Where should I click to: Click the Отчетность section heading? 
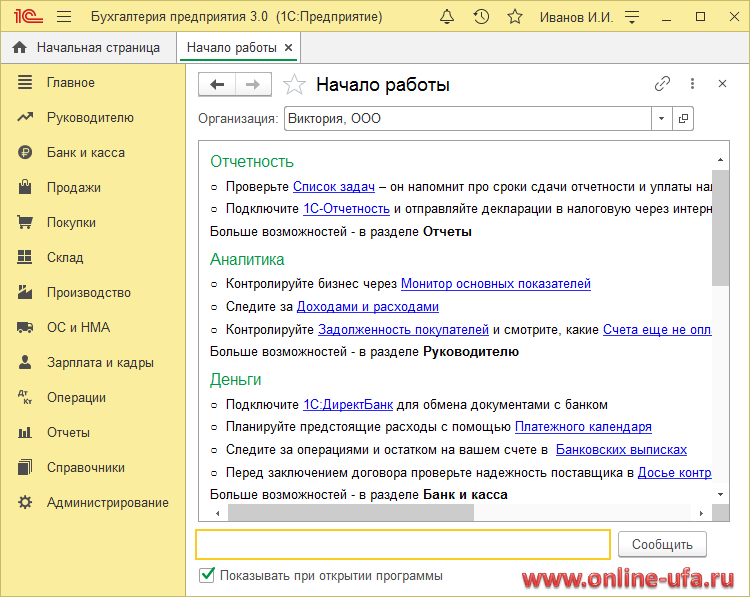pyautogui.click(x=252, y=162)
